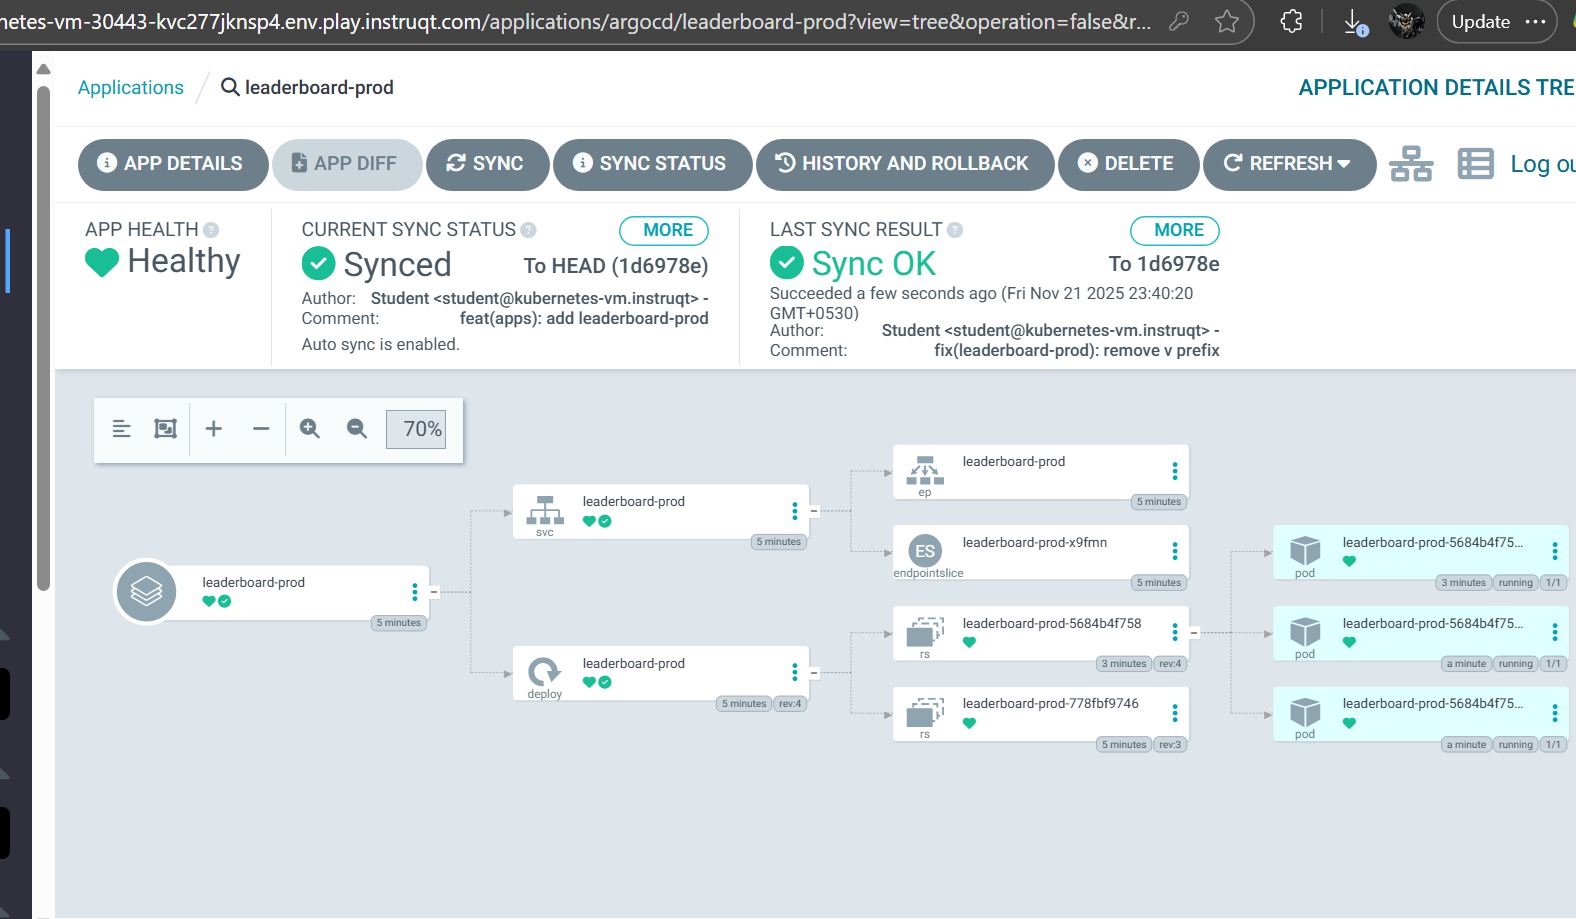Collapse the leaderboard-prod svc node children

[x=814, y=511]
